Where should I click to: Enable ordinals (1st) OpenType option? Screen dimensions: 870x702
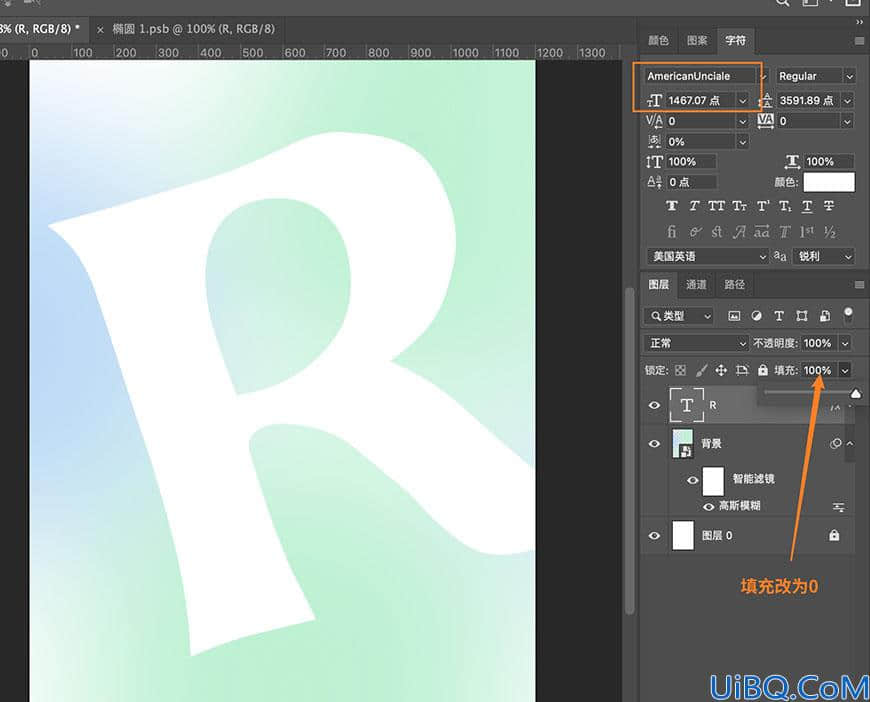pyautogui.click(x=807, y=231)
